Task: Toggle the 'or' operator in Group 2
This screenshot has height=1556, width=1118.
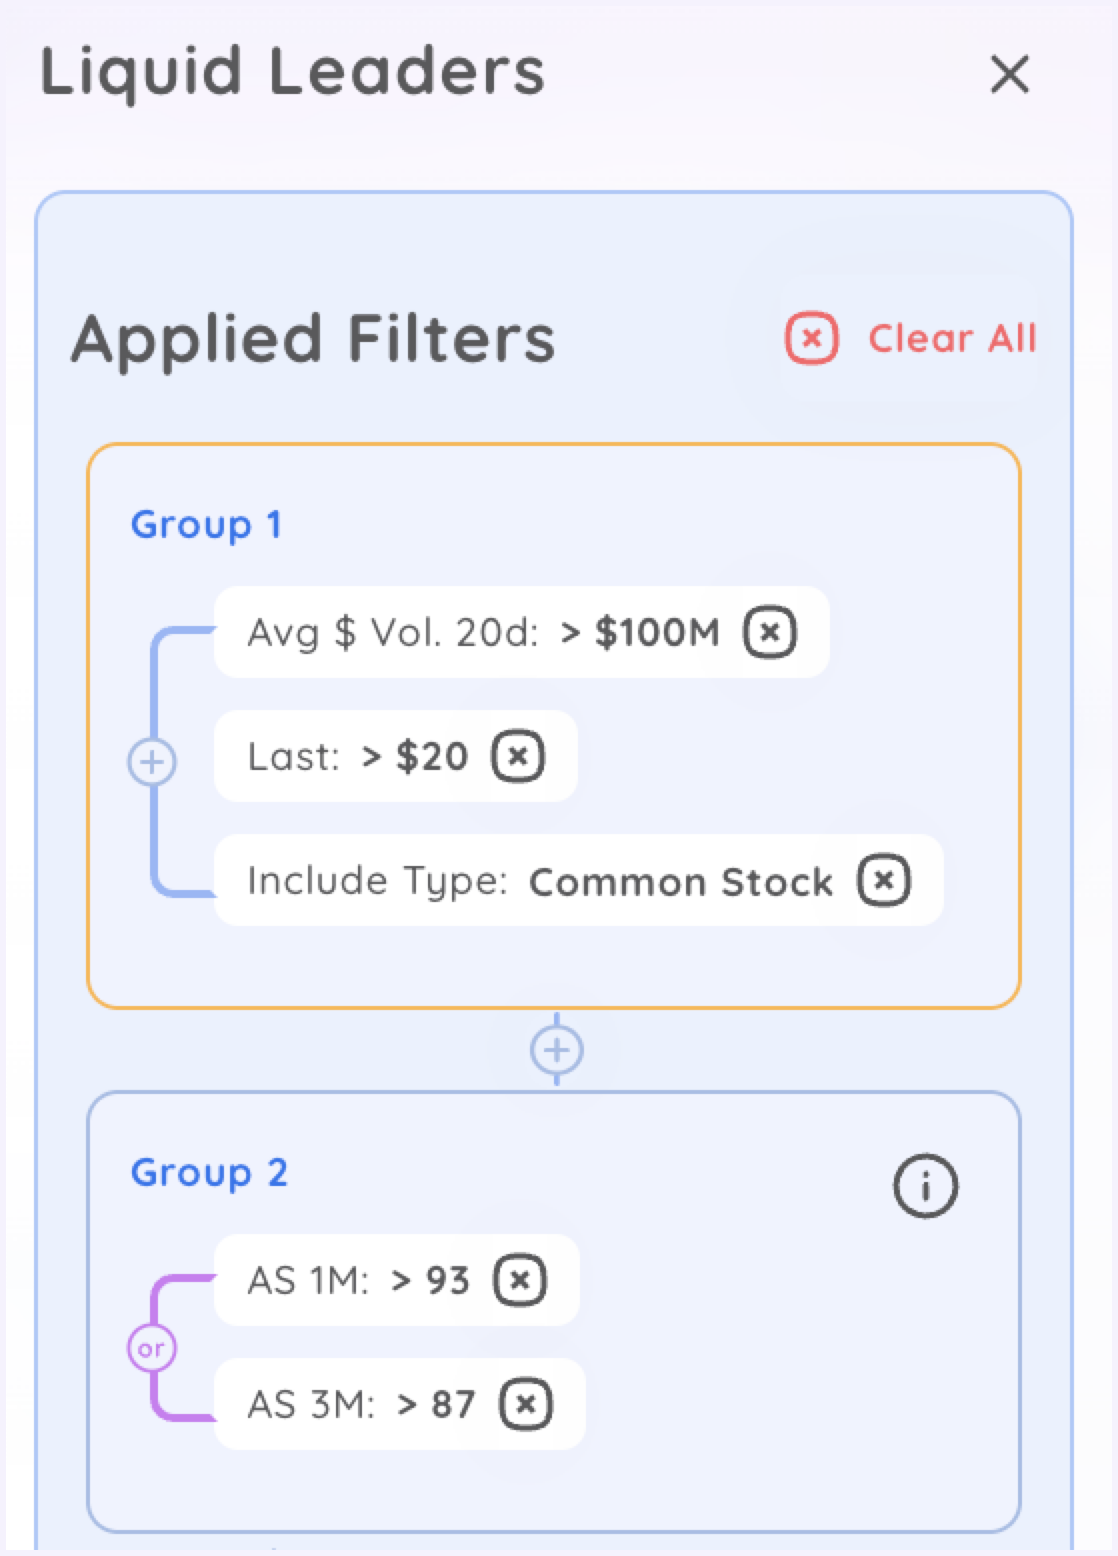Action: tap(152, 1348)
